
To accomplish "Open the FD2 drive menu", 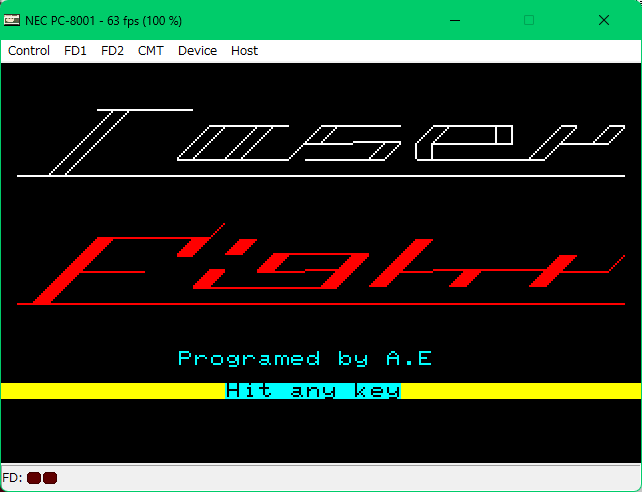I will [112, 51].
